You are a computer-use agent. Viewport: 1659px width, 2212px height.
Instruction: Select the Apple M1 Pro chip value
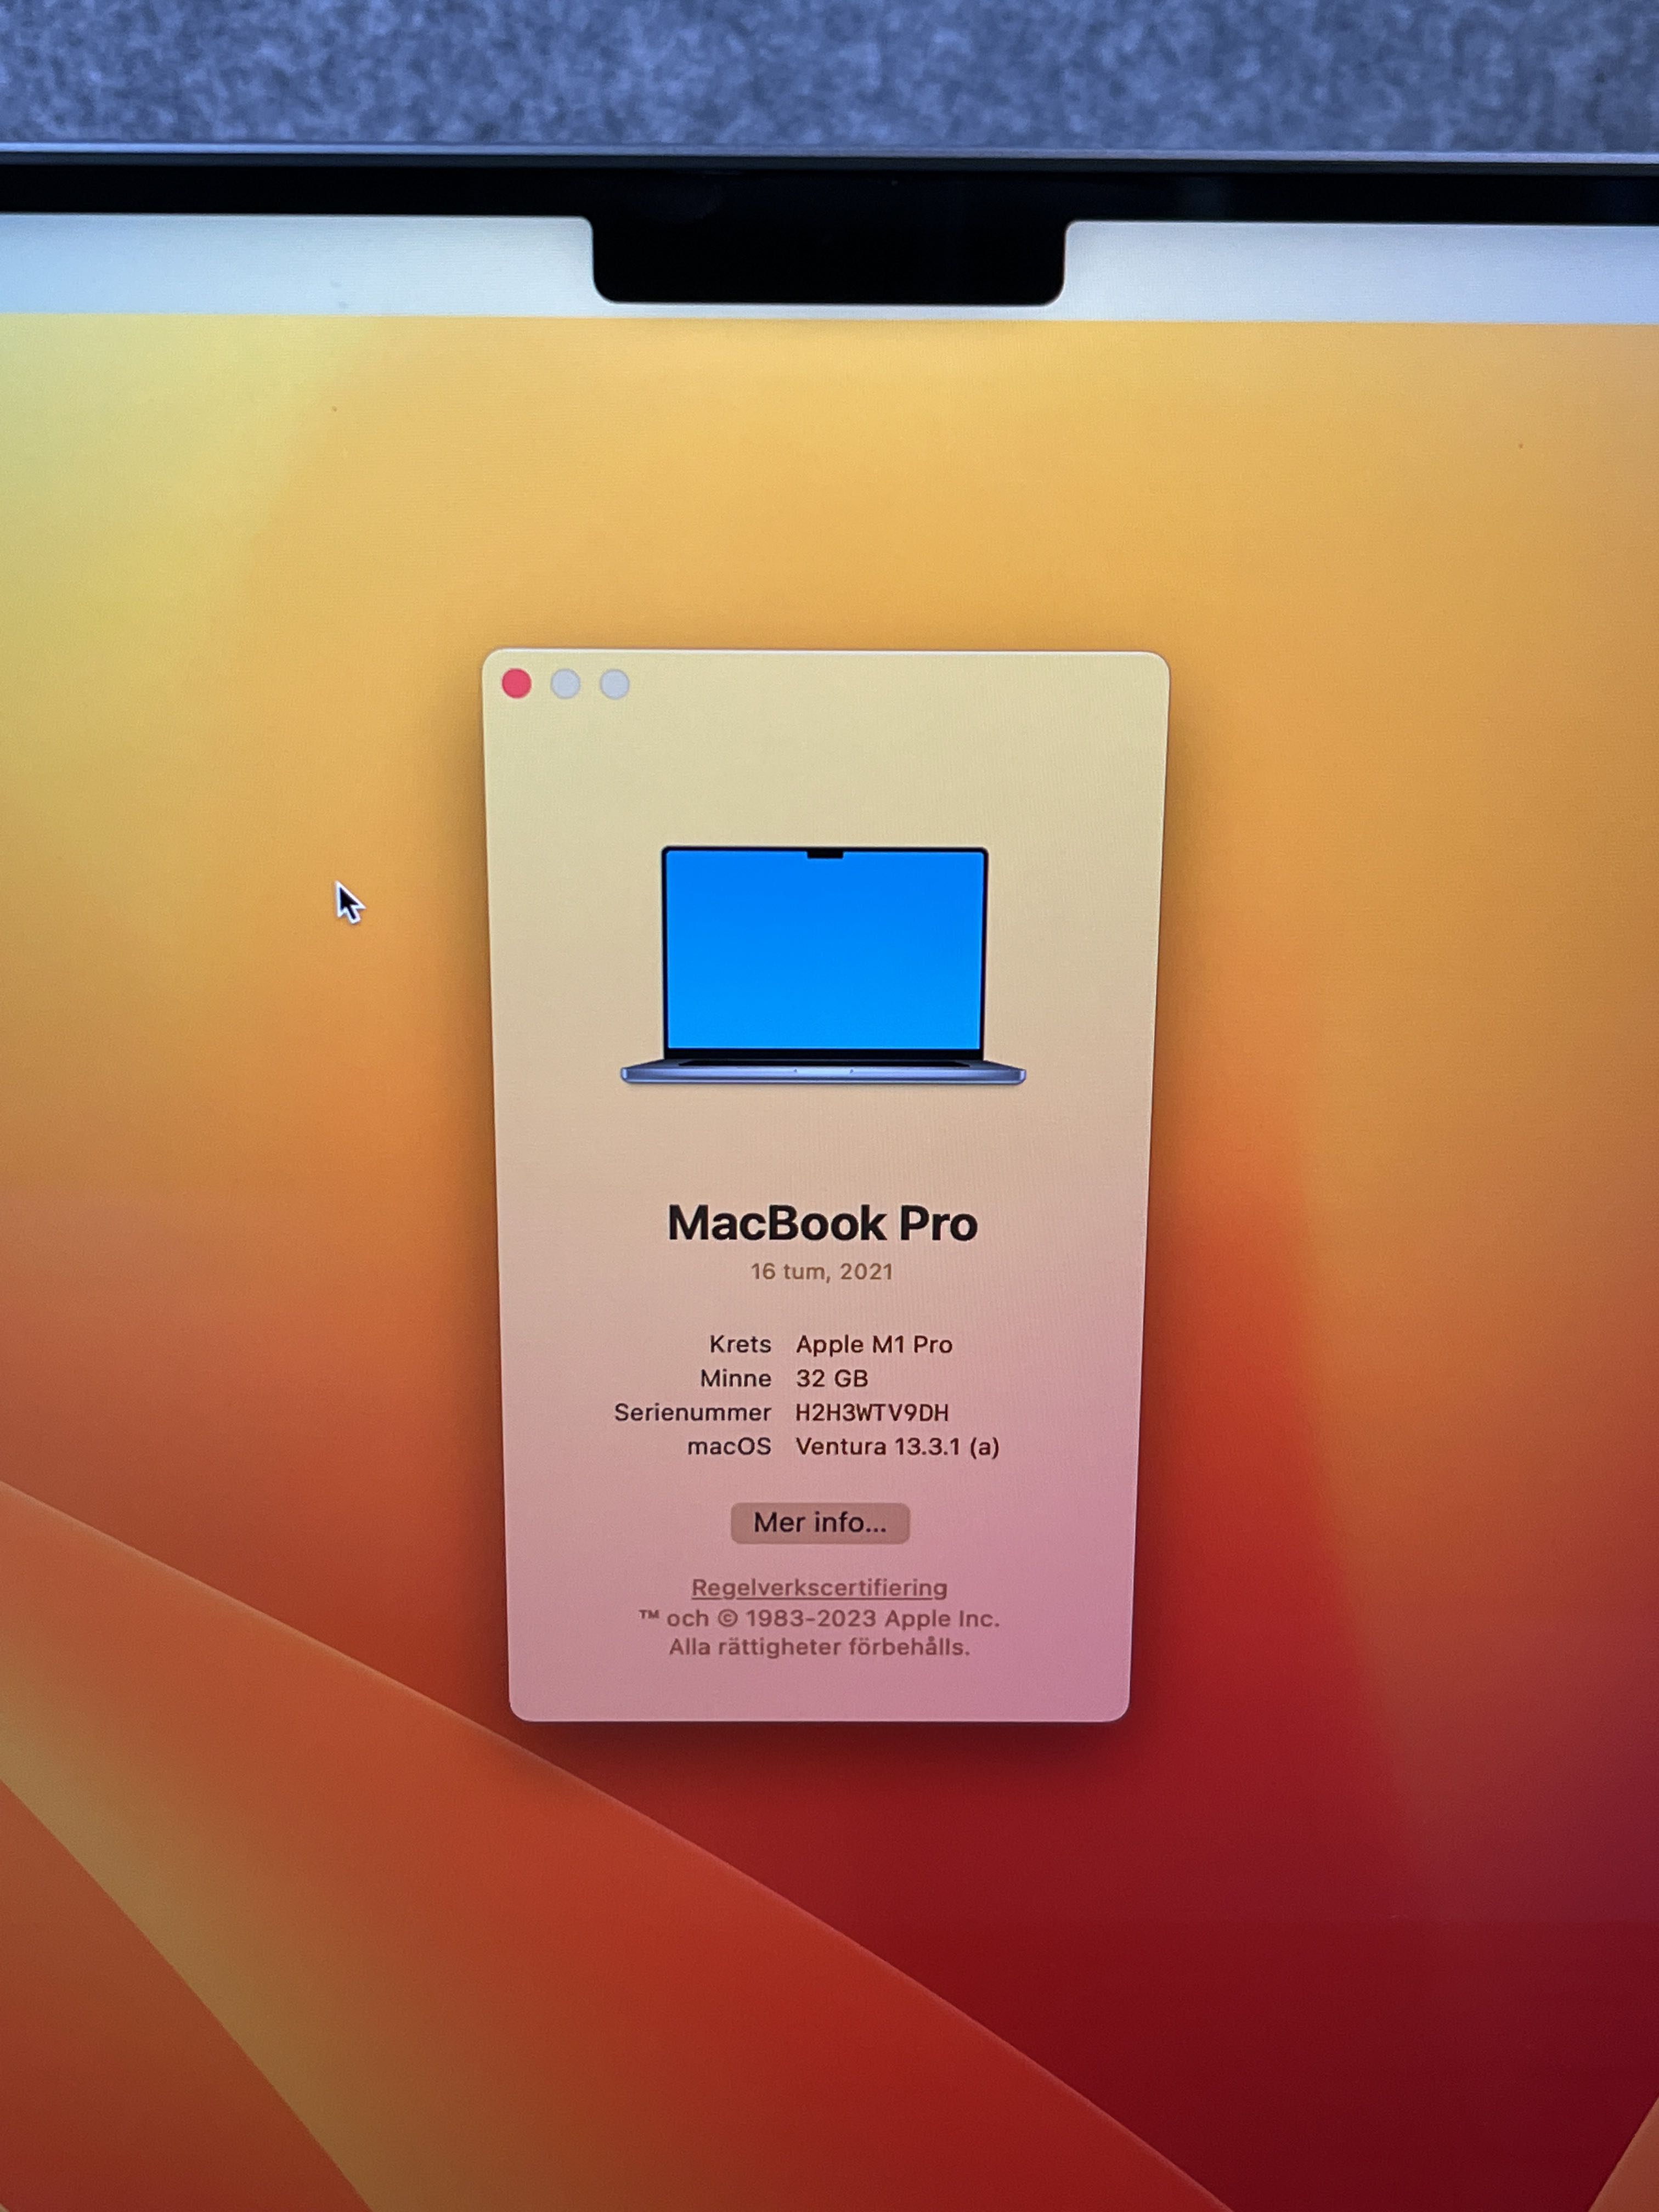[874, 1344]
